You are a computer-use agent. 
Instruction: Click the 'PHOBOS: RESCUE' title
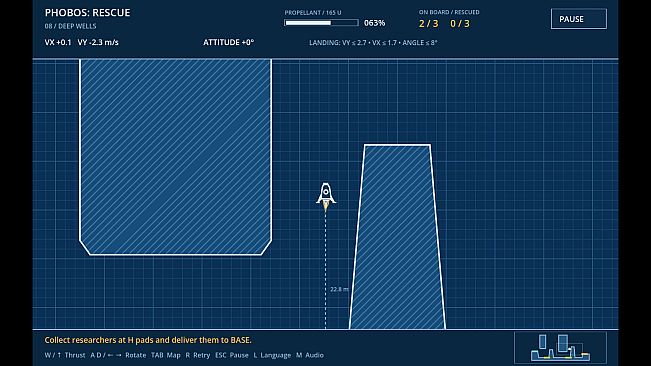click(87, 13)
